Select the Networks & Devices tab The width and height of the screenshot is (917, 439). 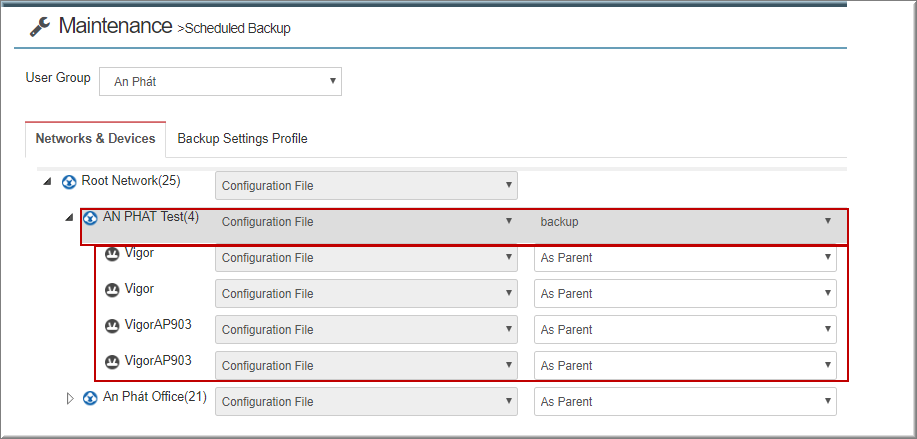pyautogui.click(x=95, y=139)
